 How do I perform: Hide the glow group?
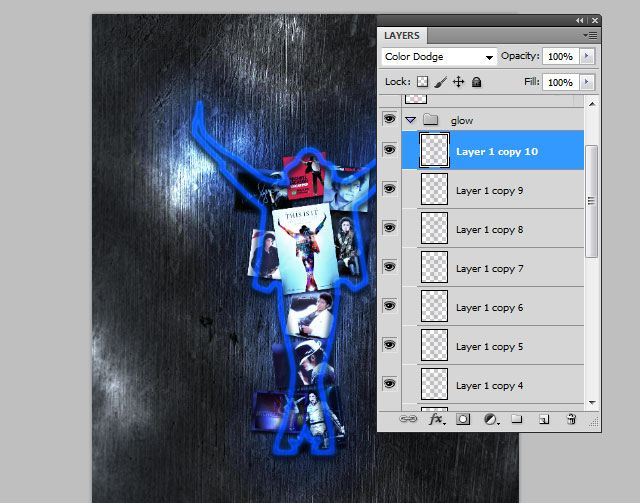tap(389, 119)
